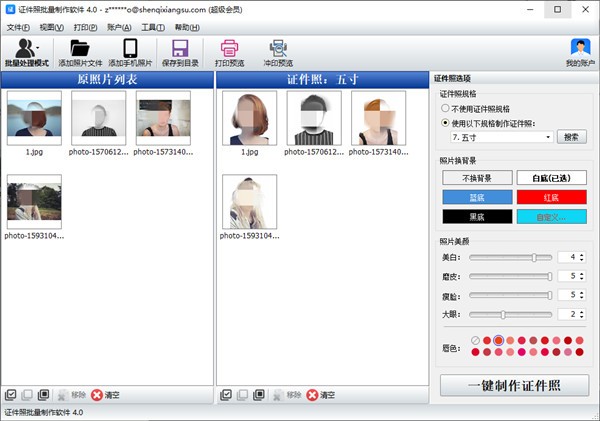Click 保存到目录 floppy disk icon
Image resolution: width=600 pixels, height=421 pixels.
pos(180,49)
